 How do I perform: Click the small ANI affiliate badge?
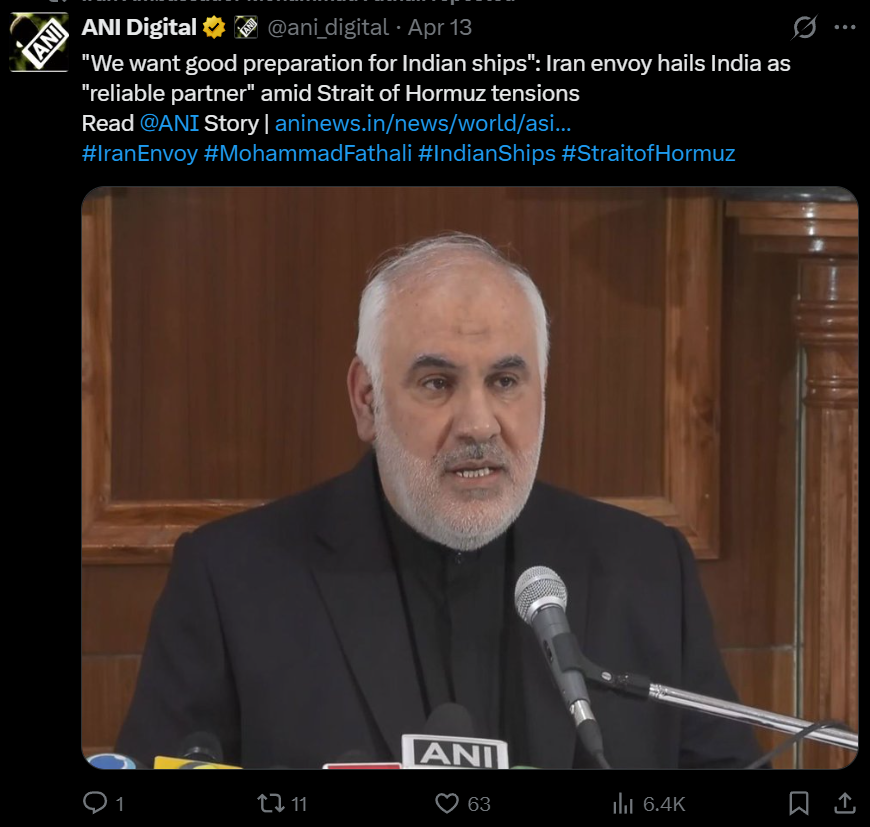(x=246, y=27)
